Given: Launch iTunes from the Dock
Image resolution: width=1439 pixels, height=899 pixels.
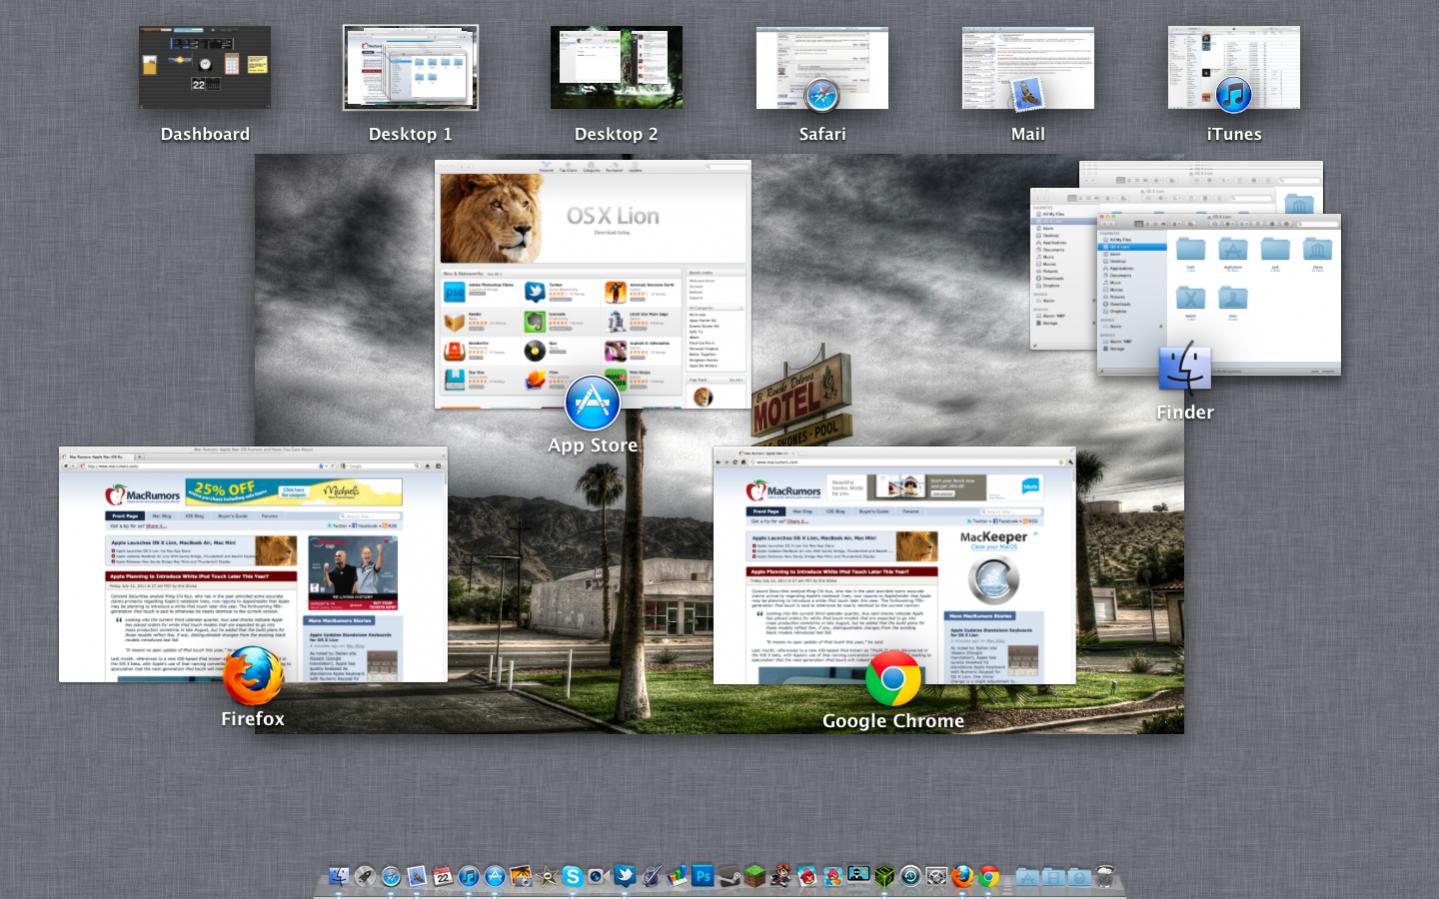Looking at the screenshot, I should (x=468, y=876).
